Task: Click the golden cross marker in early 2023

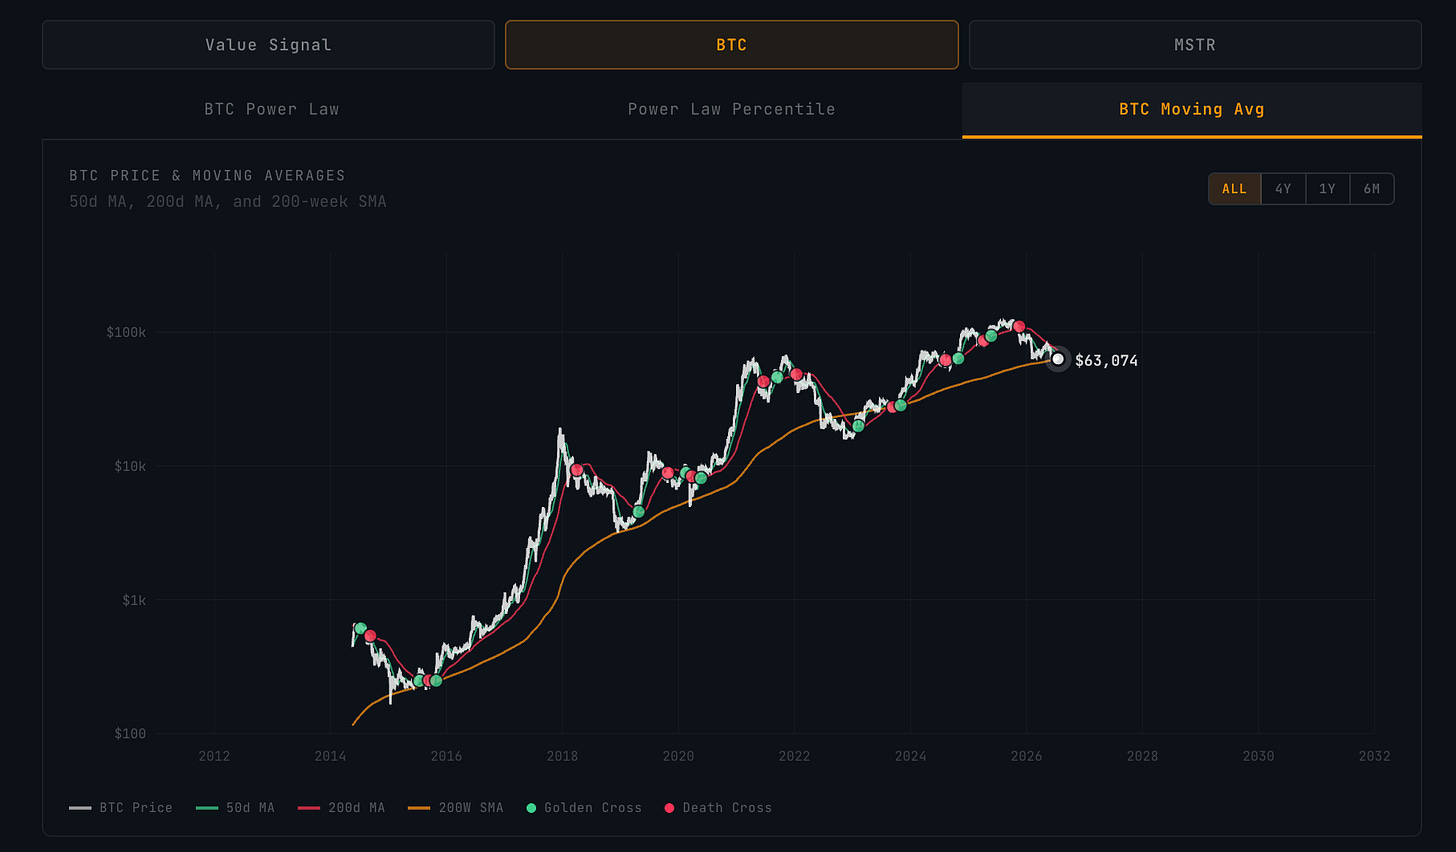Action: point(858,426)
